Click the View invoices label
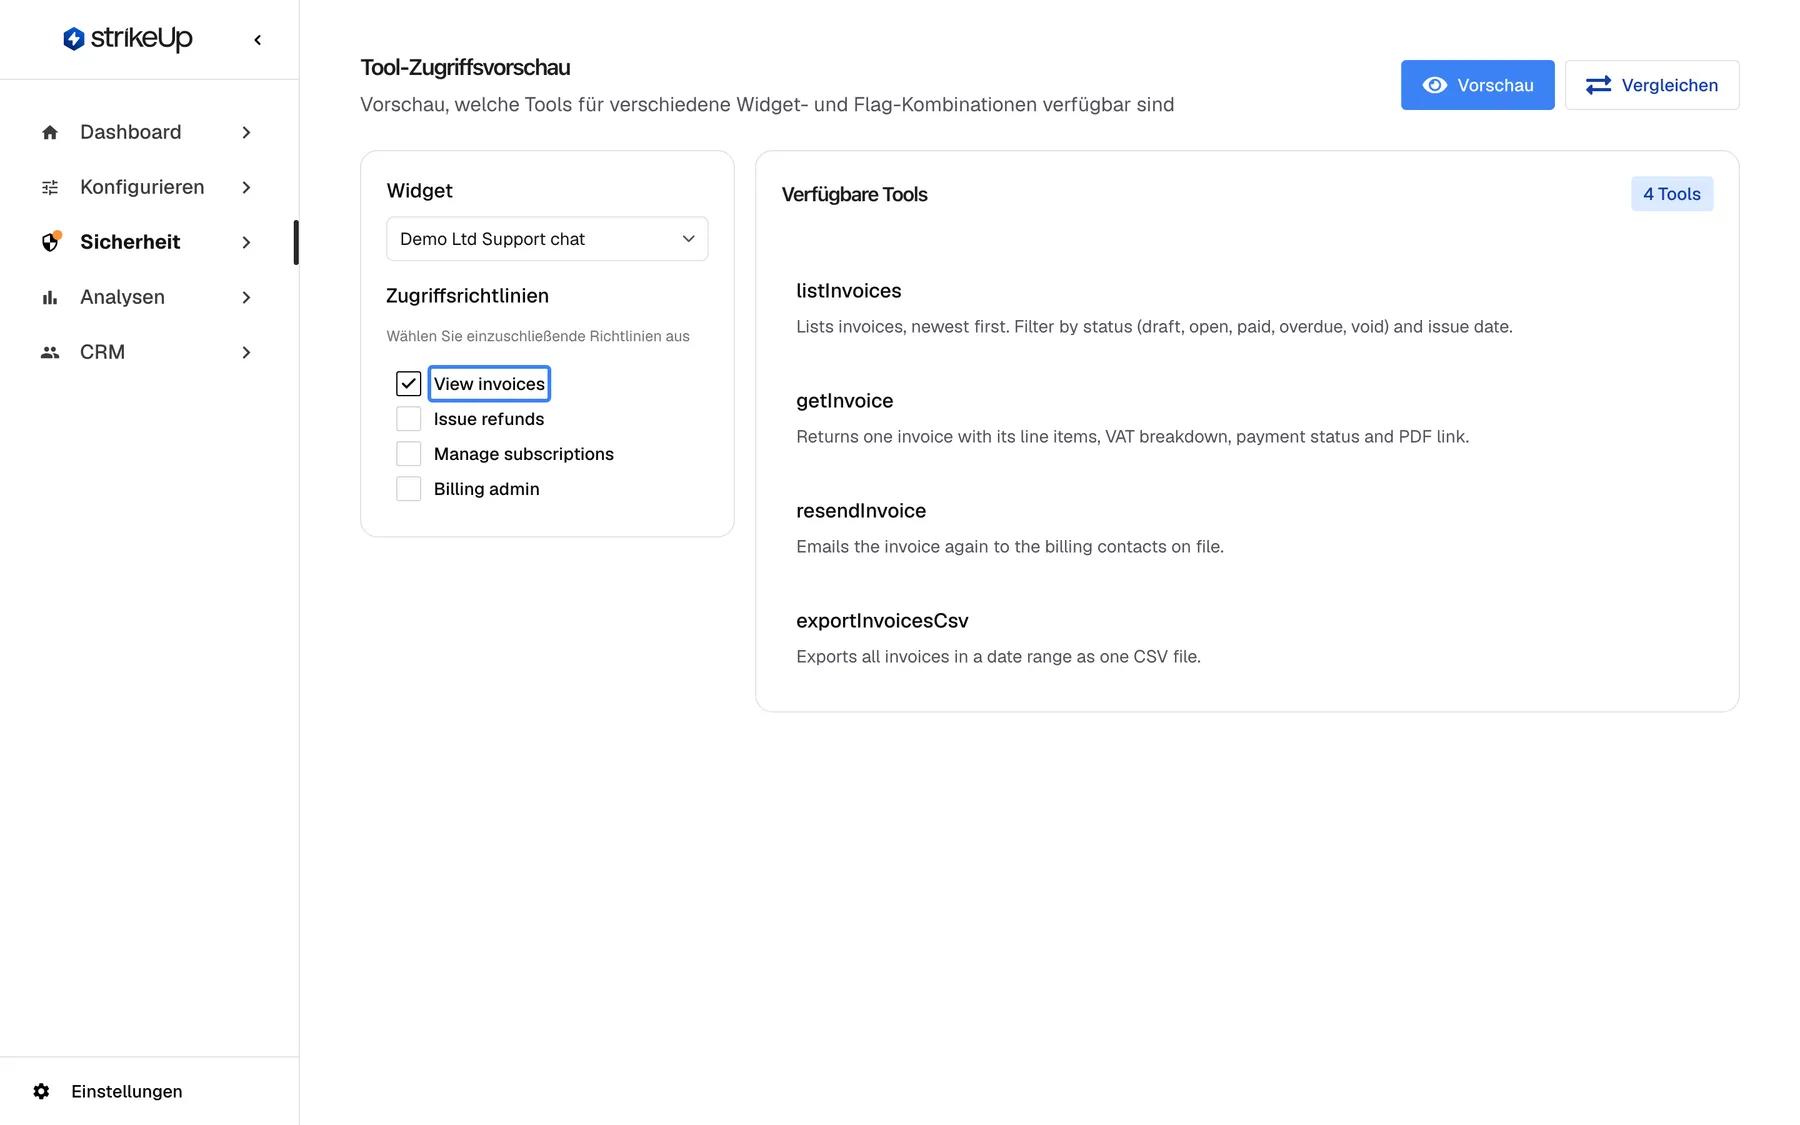This screenshot has width=1800, height=1125. 489,384
